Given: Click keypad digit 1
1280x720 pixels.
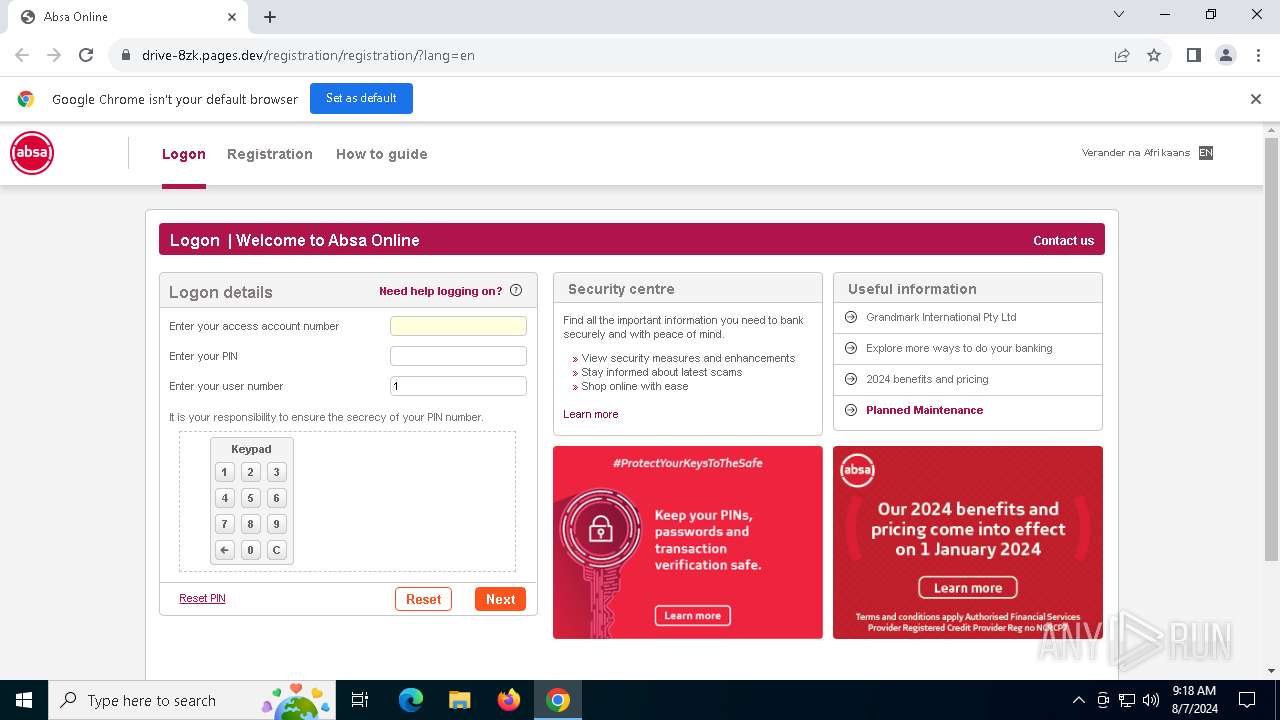Looking at the screenshot, I should tap(224, 472).
